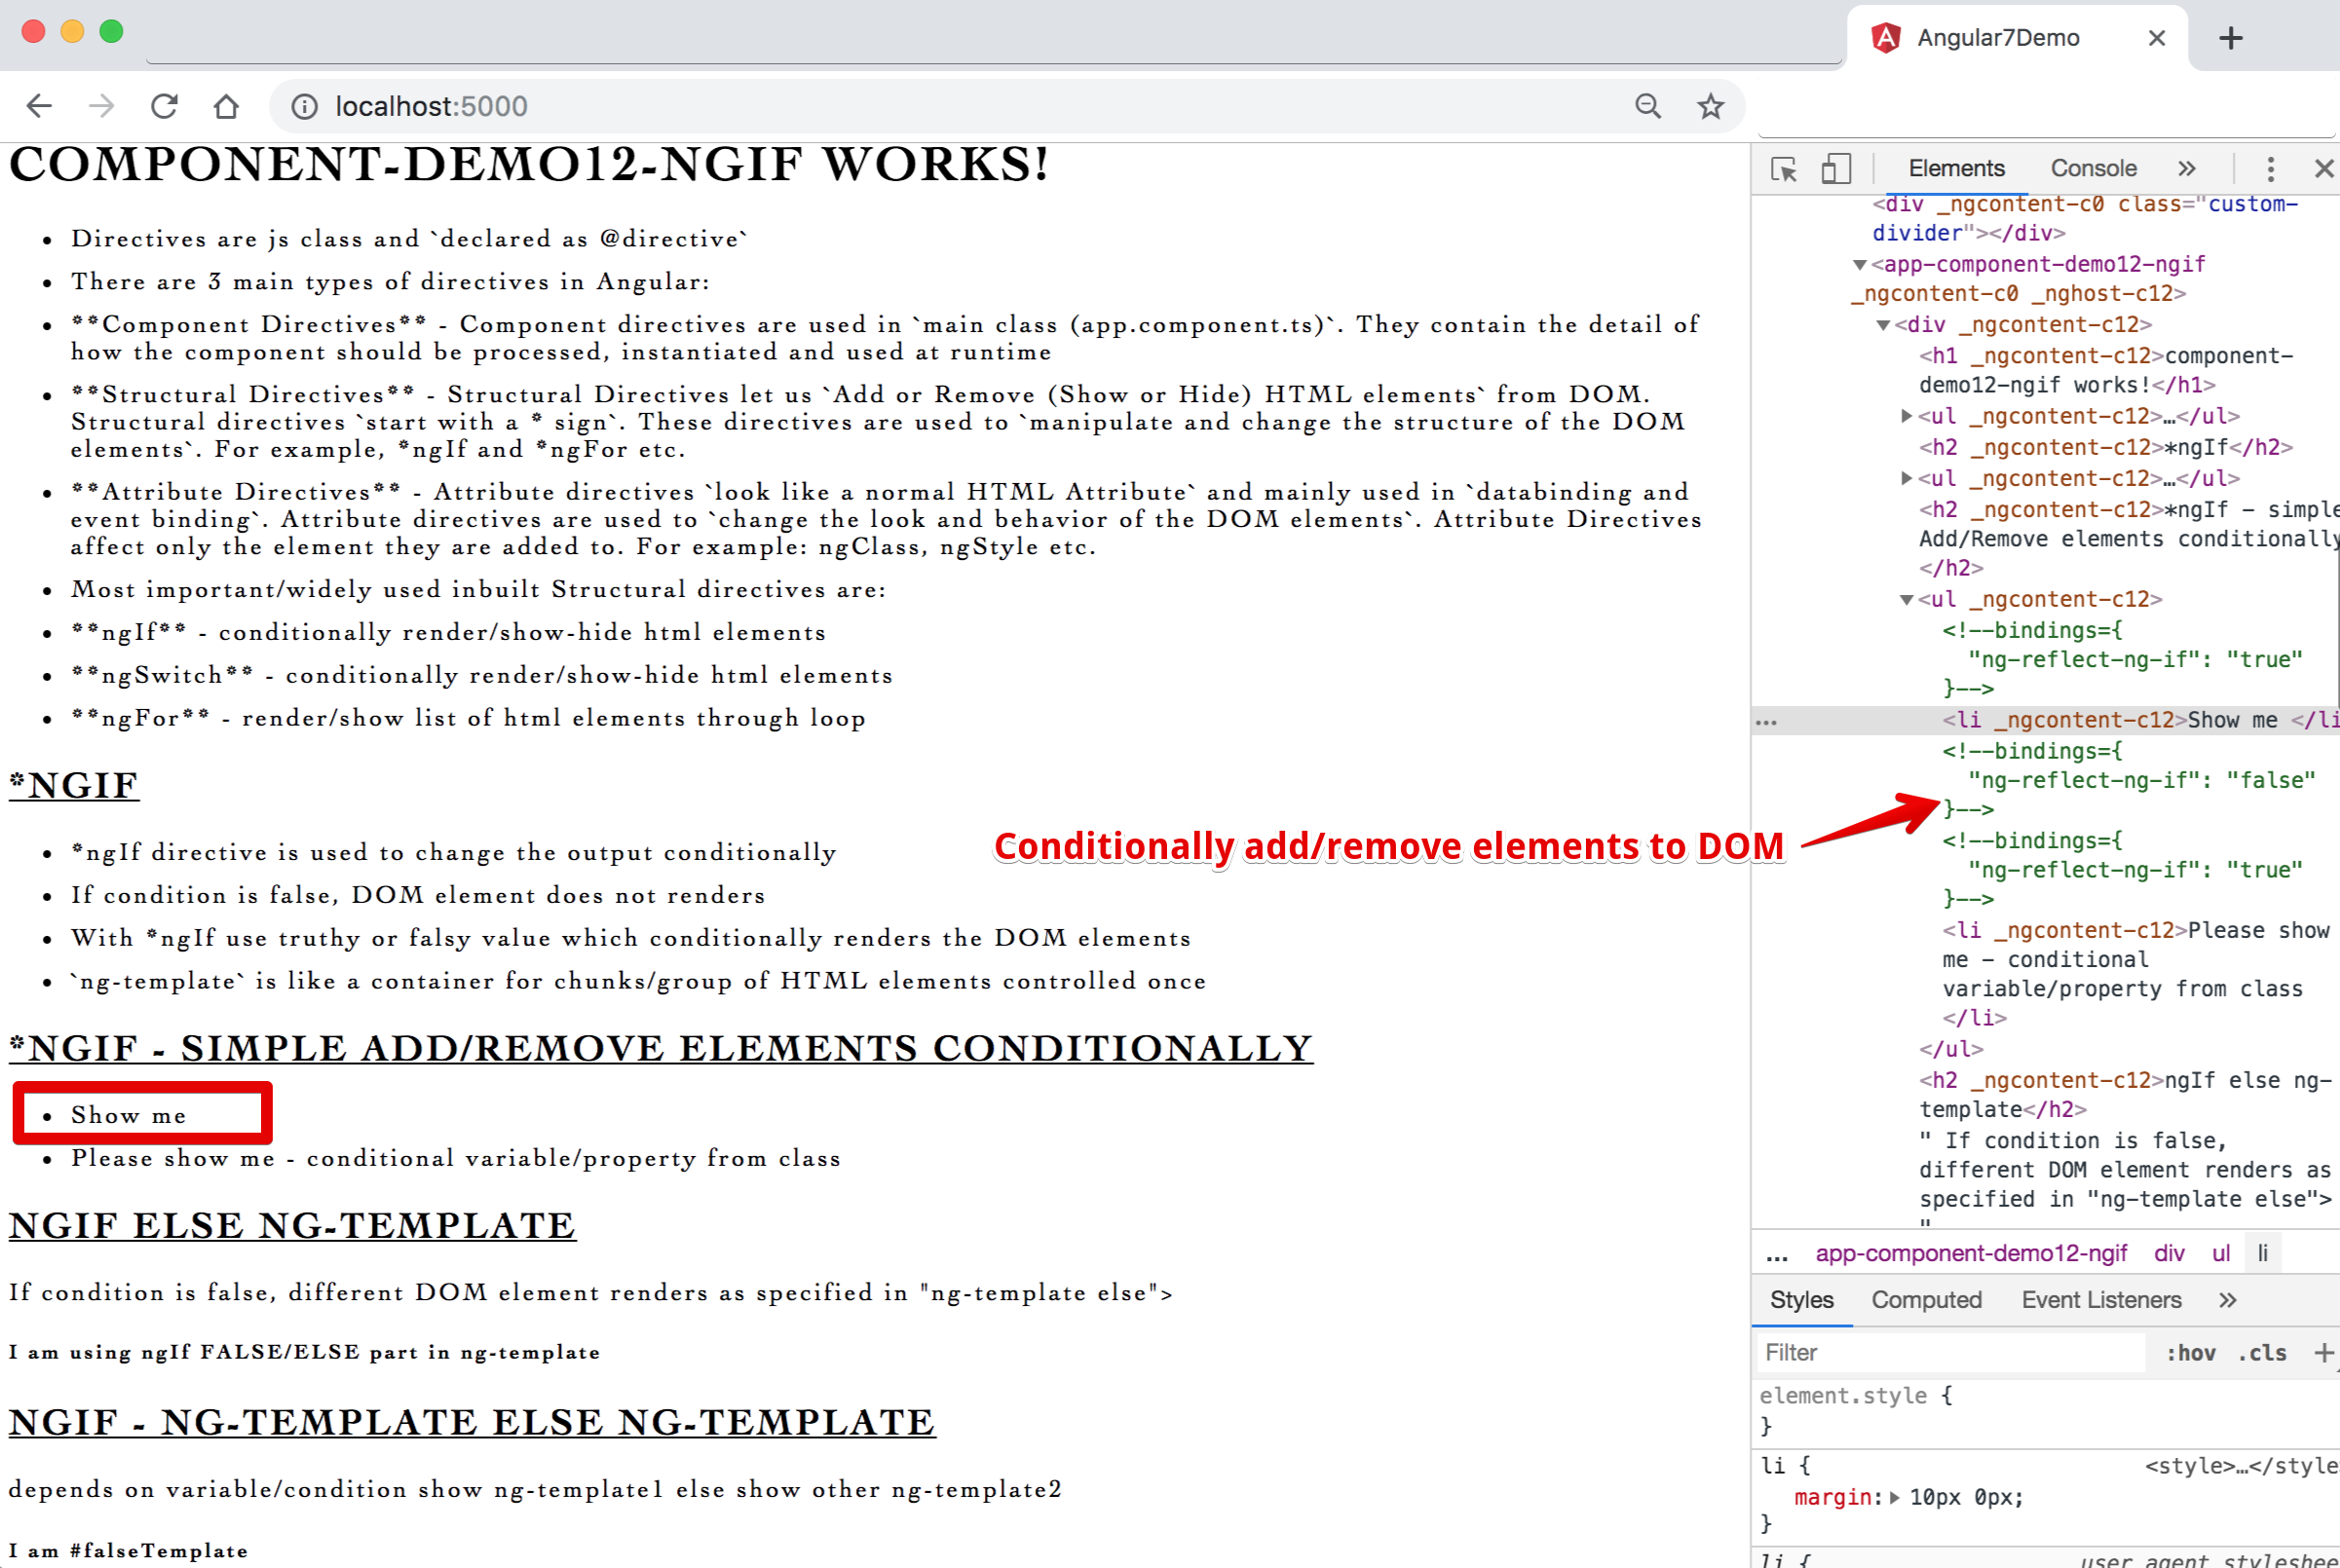This screenshot has width=2340, height=1568.
Task: Collapse the app-component-demo12-ngif node
Action: click(x=1859, y=265)
